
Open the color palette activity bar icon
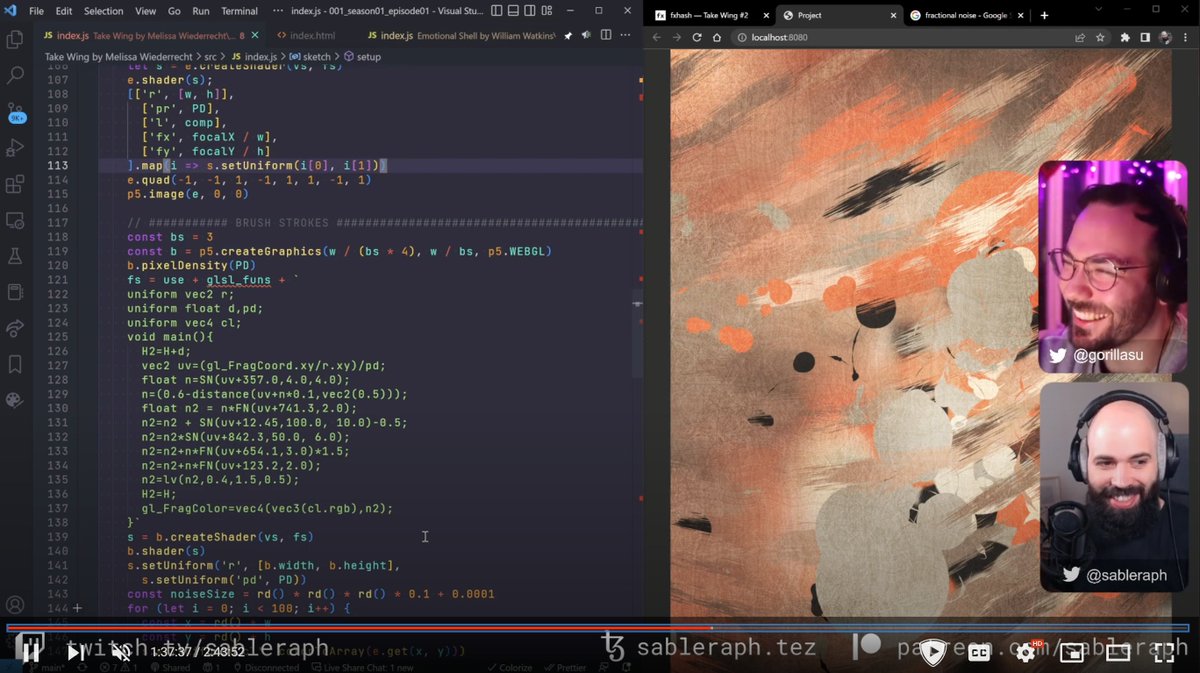15,400
